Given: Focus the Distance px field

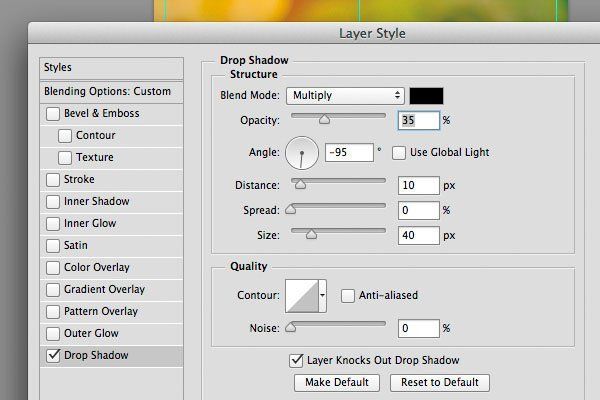Looking at the screenshot, I should (x=419, y=185).
